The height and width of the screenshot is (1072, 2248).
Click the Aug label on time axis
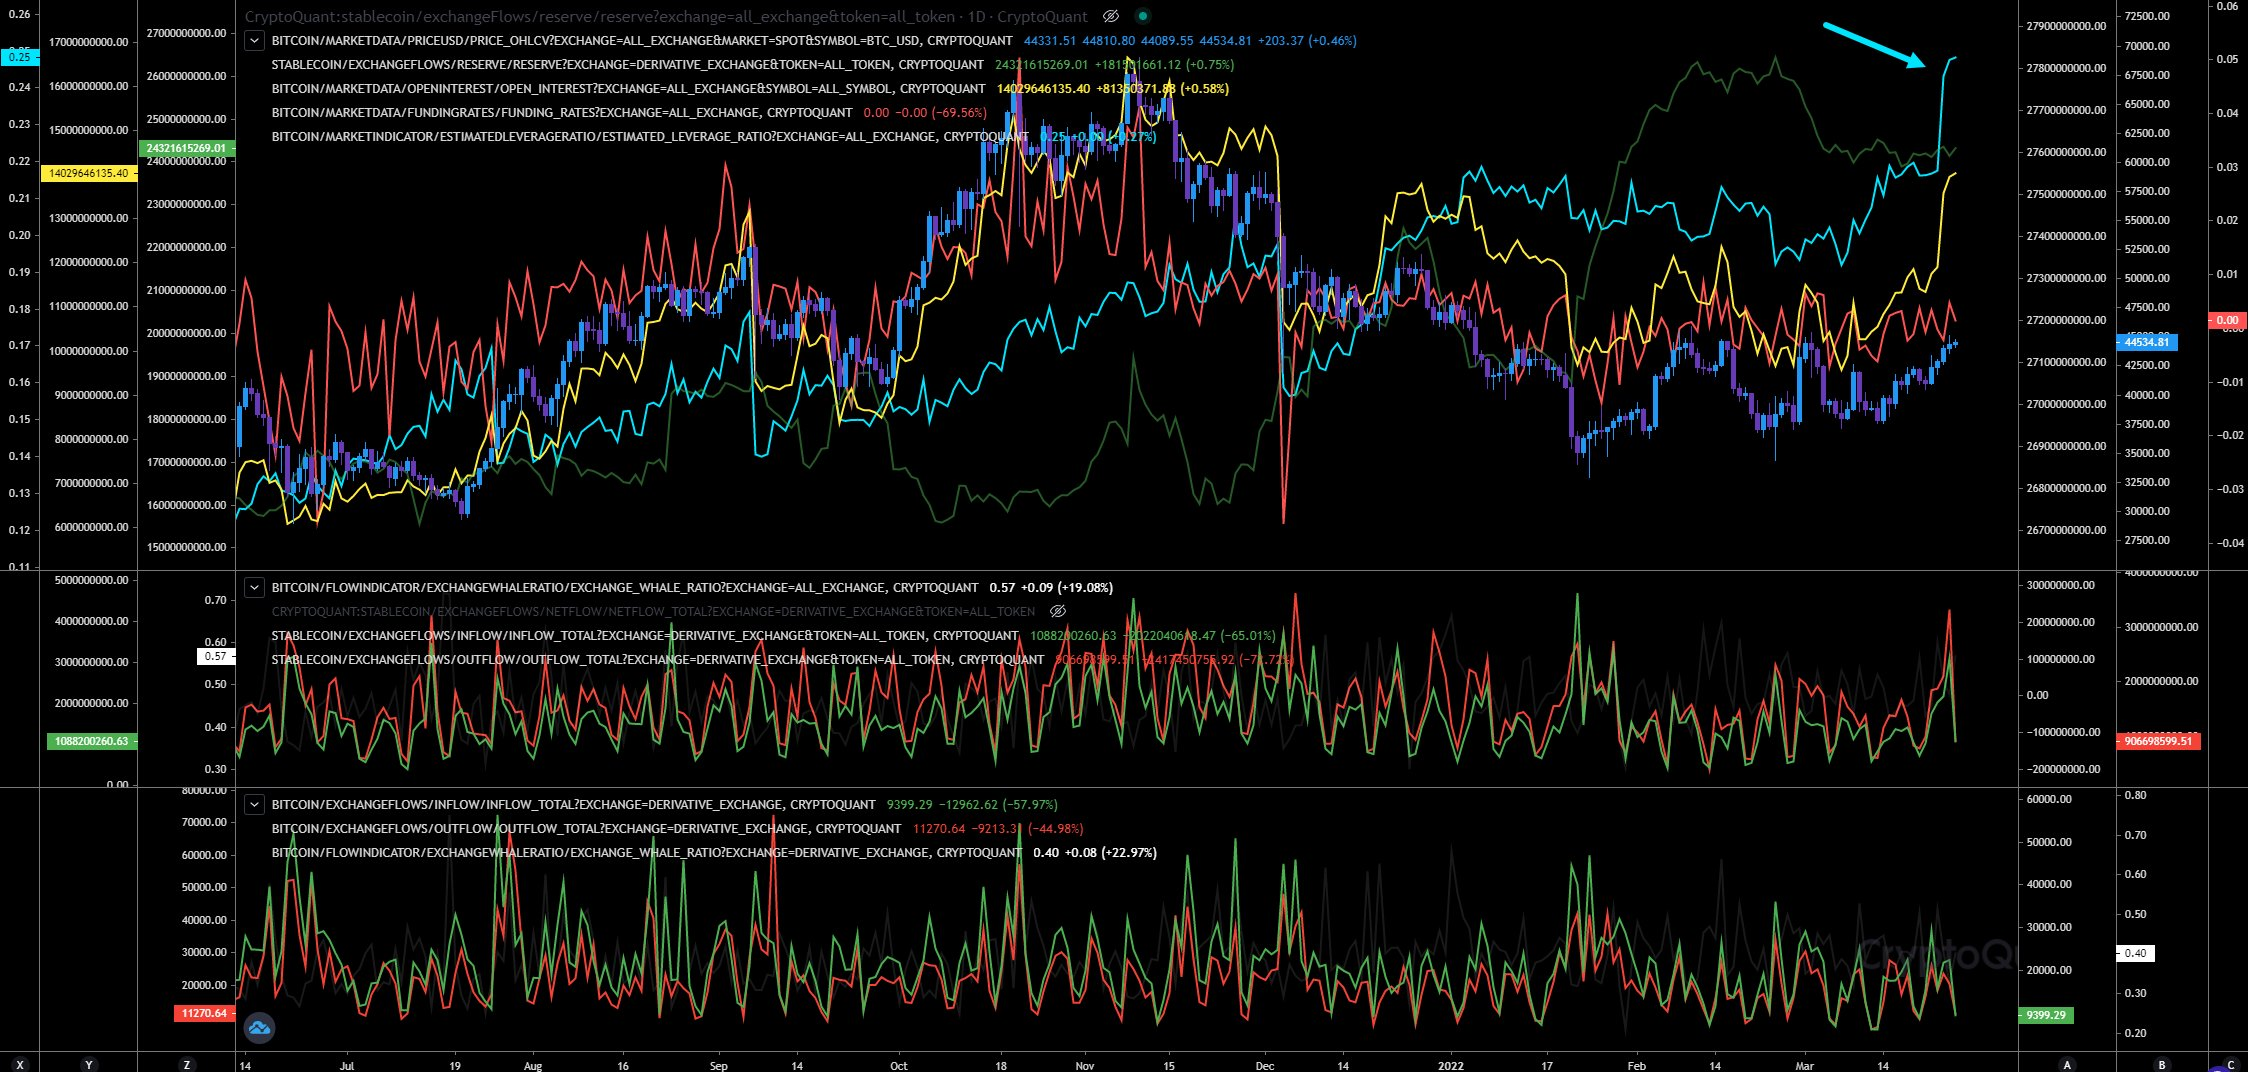click(533, 1066)
